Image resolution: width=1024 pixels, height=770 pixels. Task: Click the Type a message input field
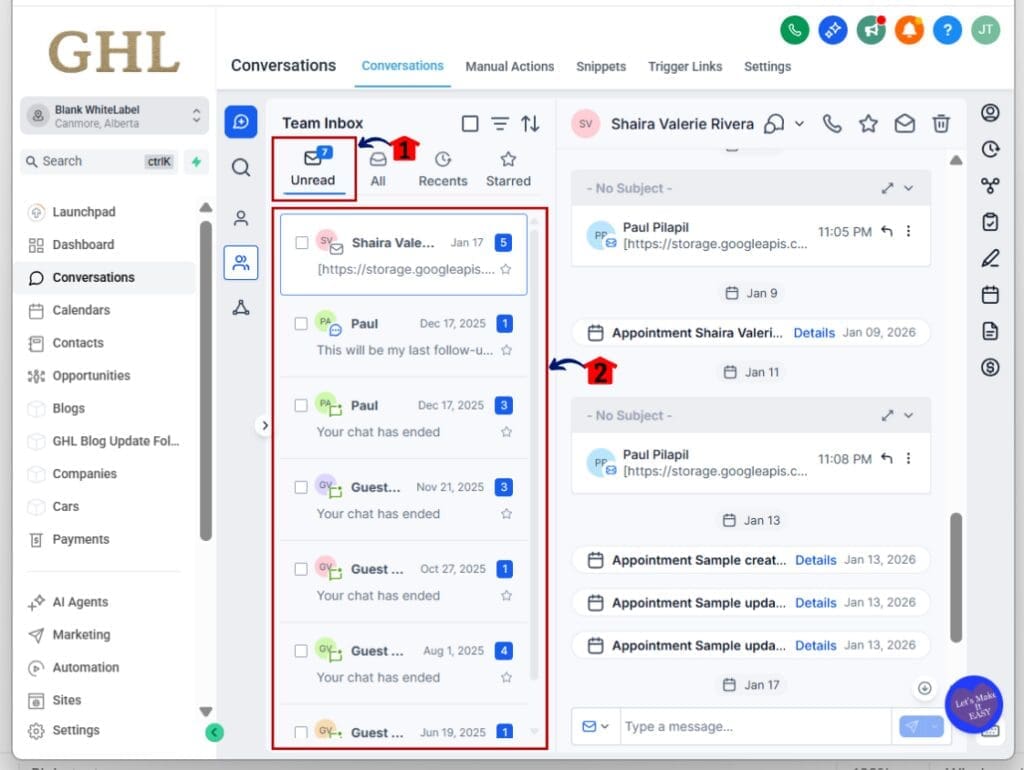click(x=755, y=726)
